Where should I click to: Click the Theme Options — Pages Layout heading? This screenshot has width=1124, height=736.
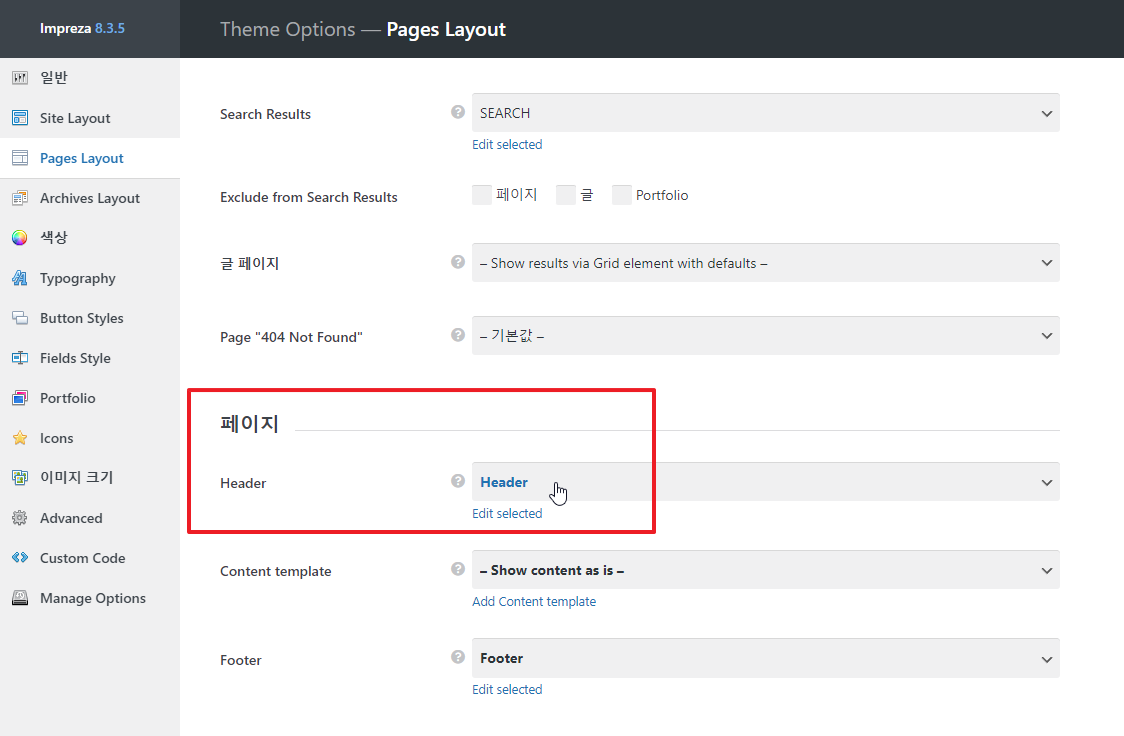[x=363, y=29]
